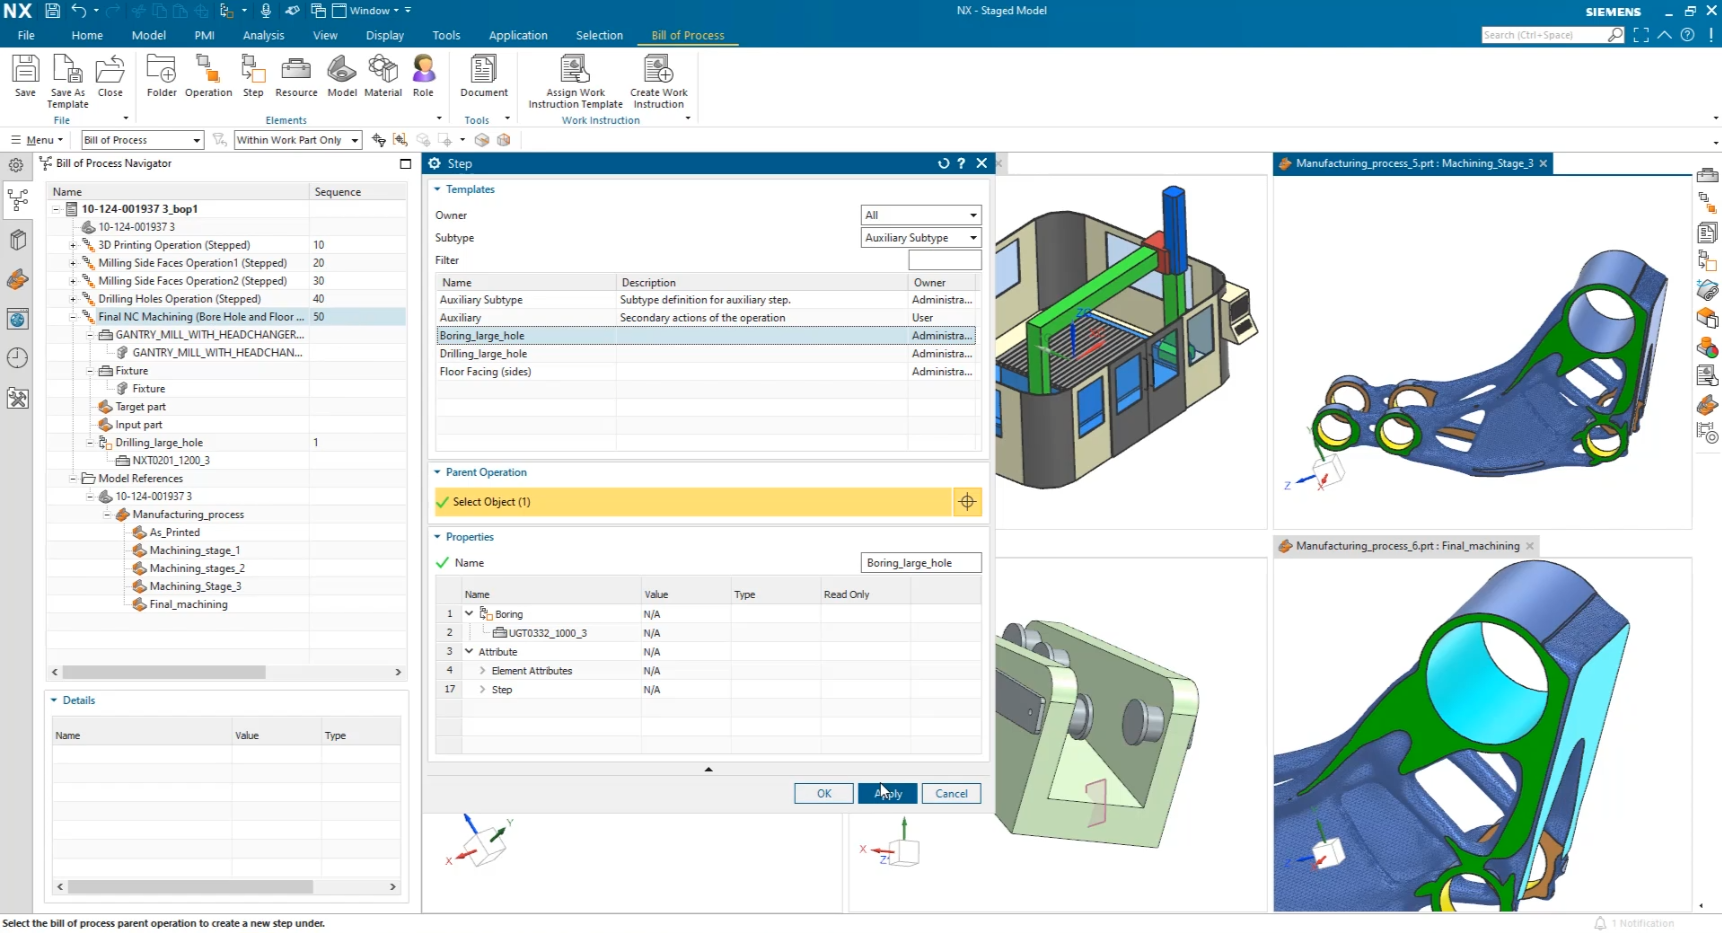Click the Filter input field in Templates section
The height and width of the screenshot is (933, 1722).
[943, 259]
